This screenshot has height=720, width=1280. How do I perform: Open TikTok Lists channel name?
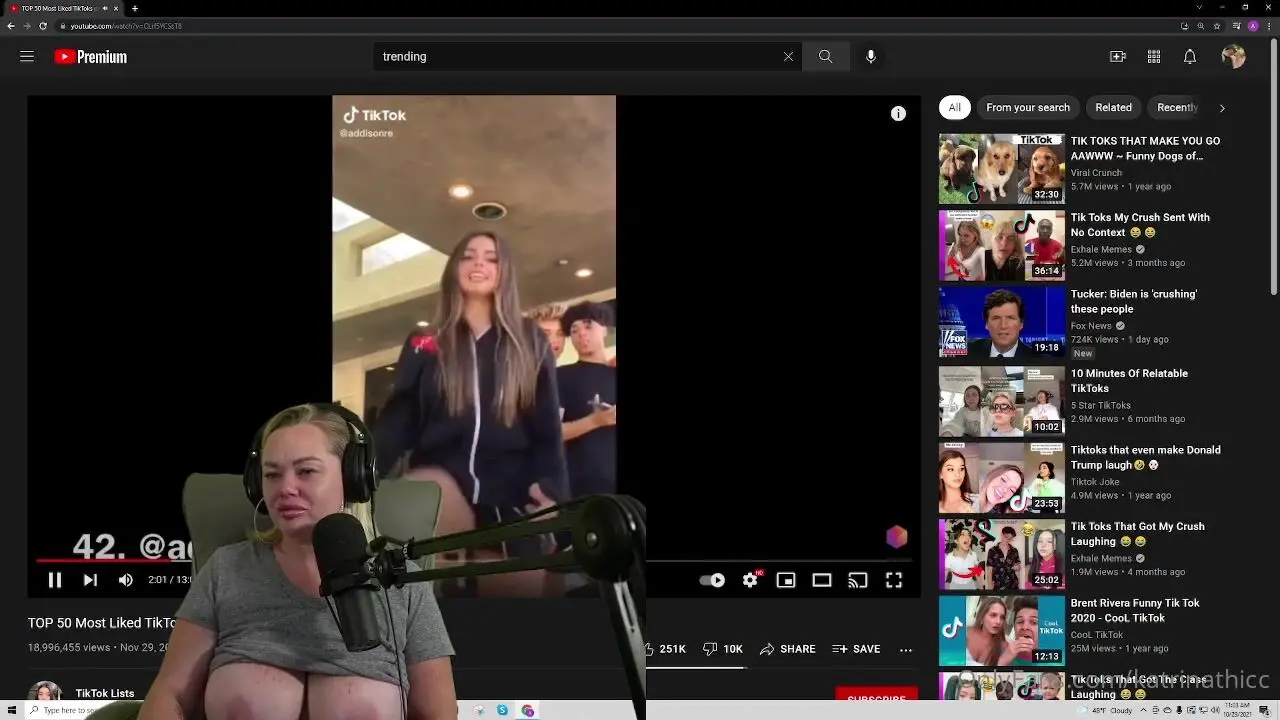point(105,693)
